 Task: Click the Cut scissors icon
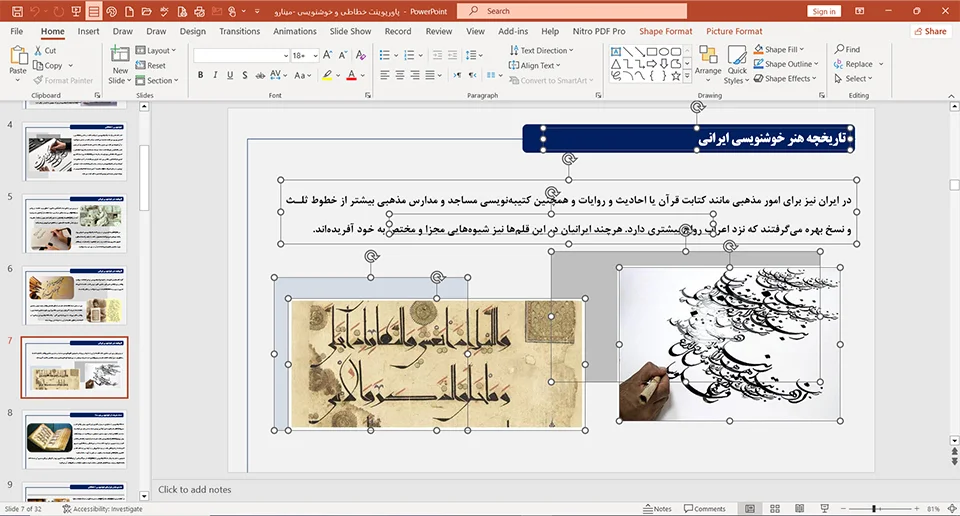coord(38,51)
